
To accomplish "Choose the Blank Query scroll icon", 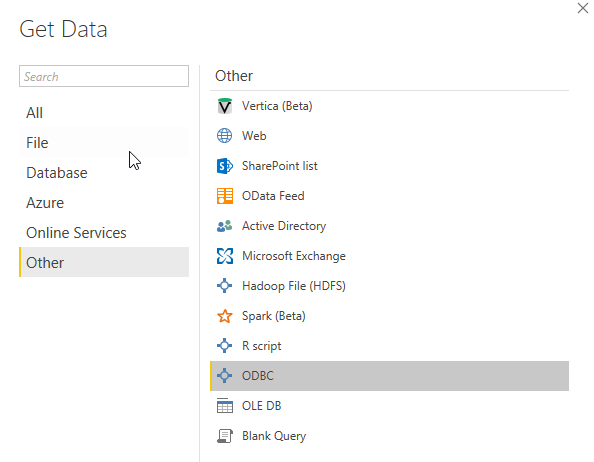I will point(225,436).
